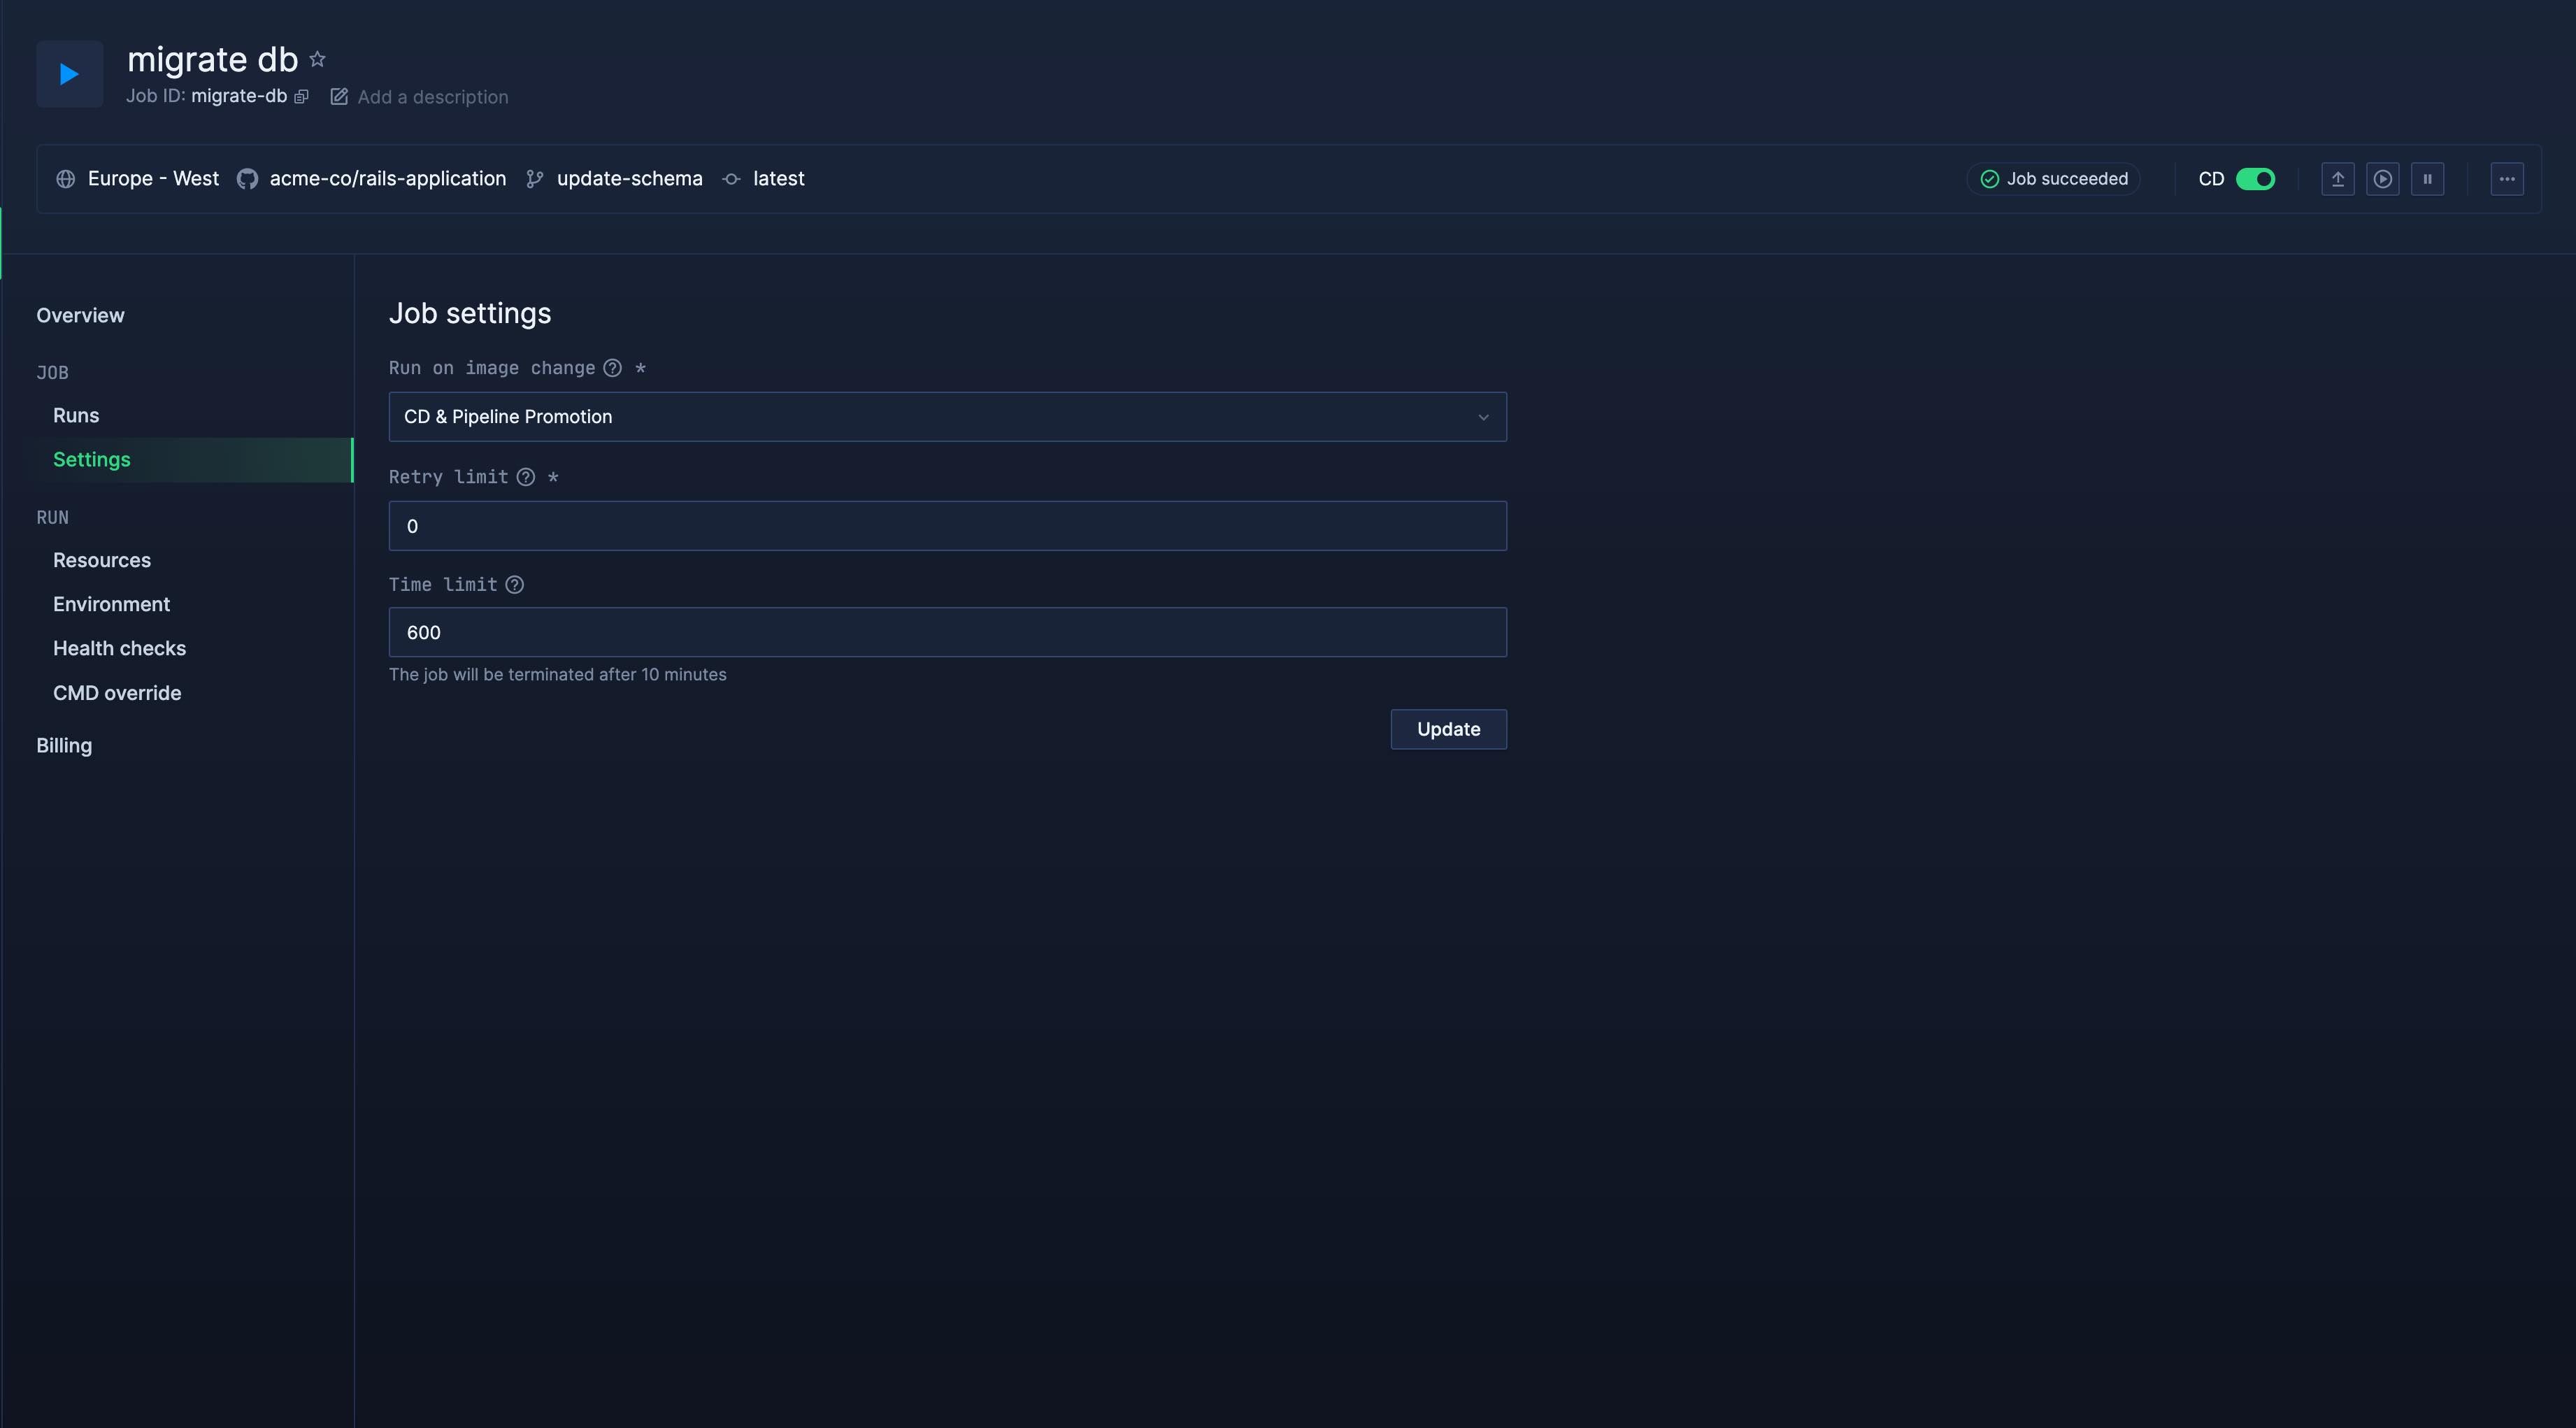
Task: Edit the Time limit field showing 600
Action: coord(947,632)
